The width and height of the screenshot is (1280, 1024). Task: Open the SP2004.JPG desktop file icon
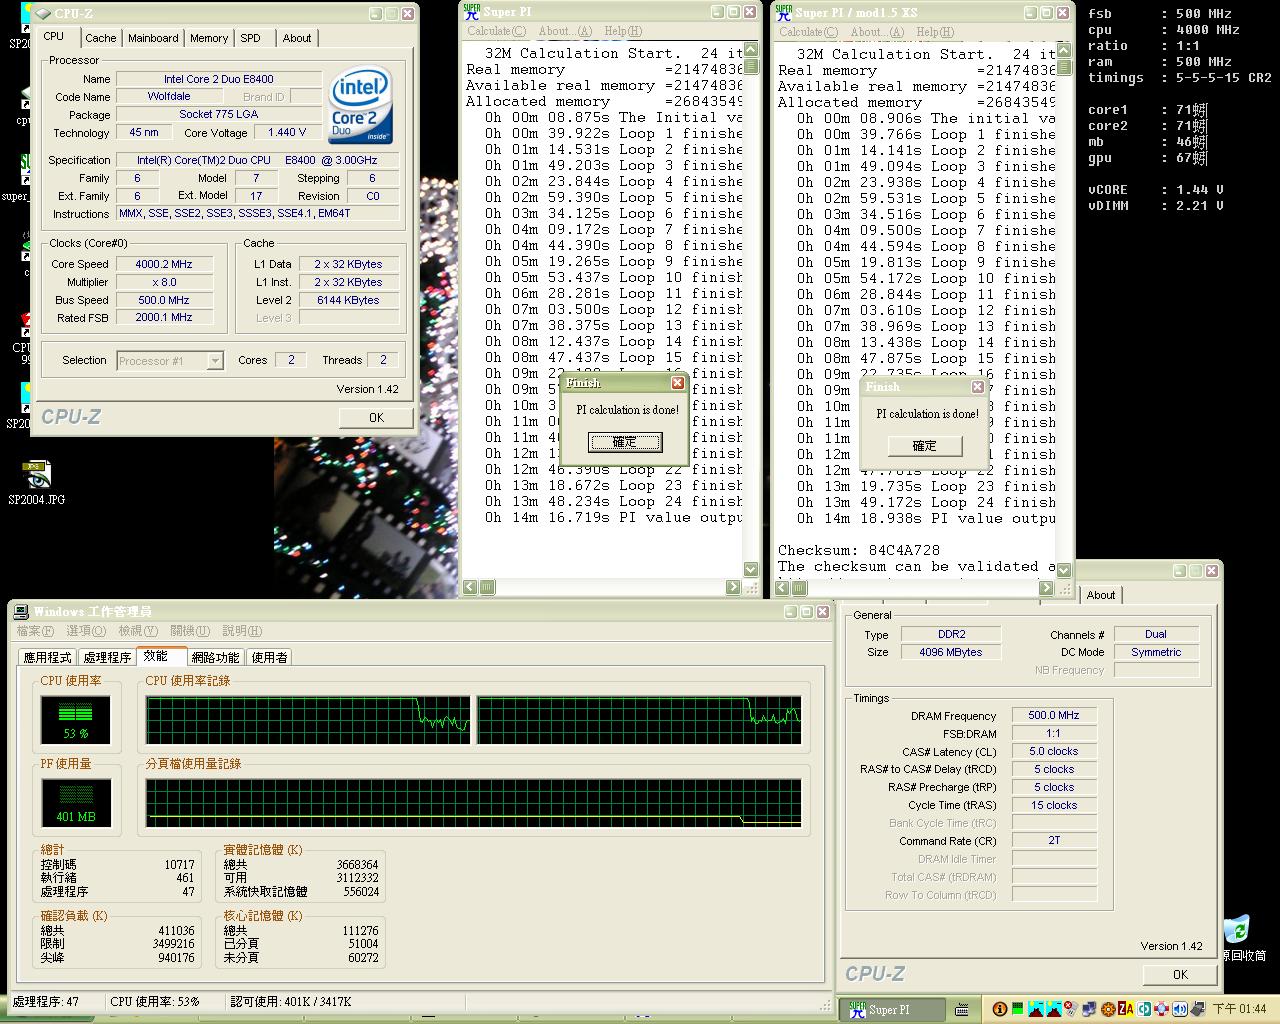36,481
